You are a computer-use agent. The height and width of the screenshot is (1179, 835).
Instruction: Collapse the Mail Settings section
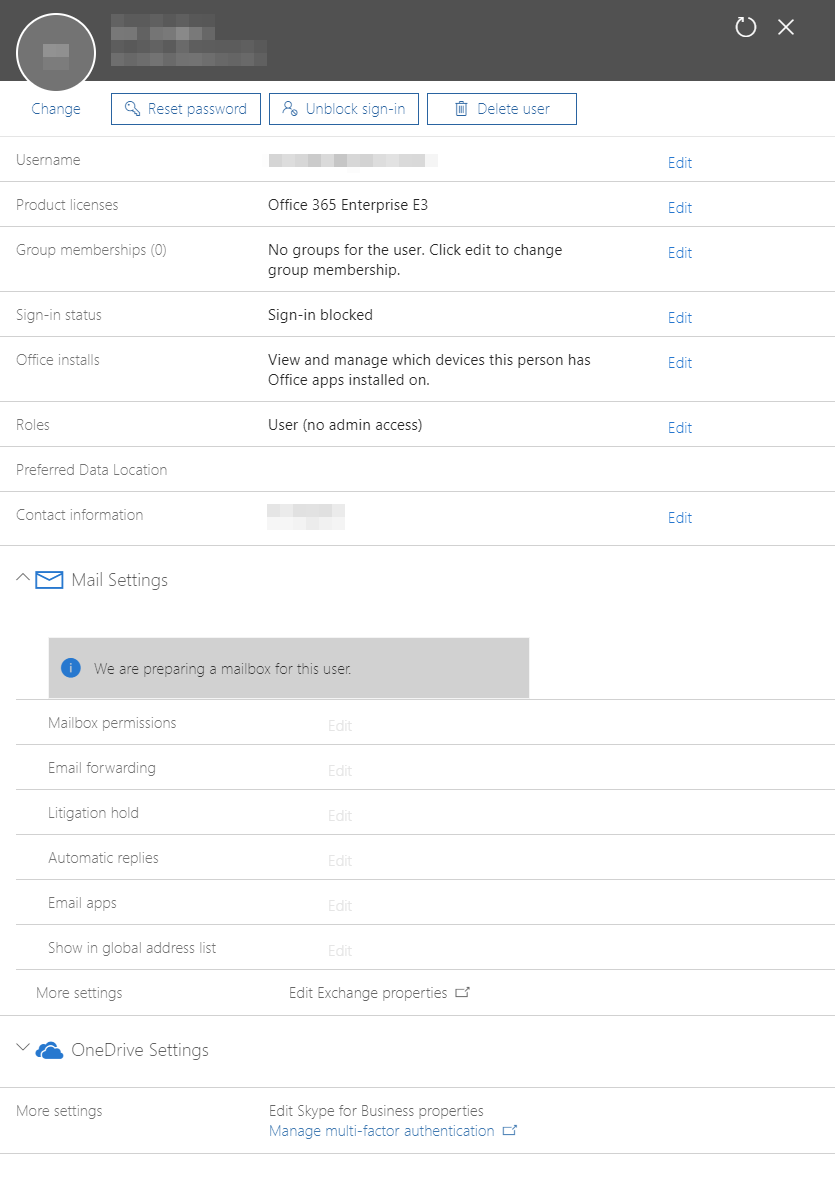pos(24,579)
